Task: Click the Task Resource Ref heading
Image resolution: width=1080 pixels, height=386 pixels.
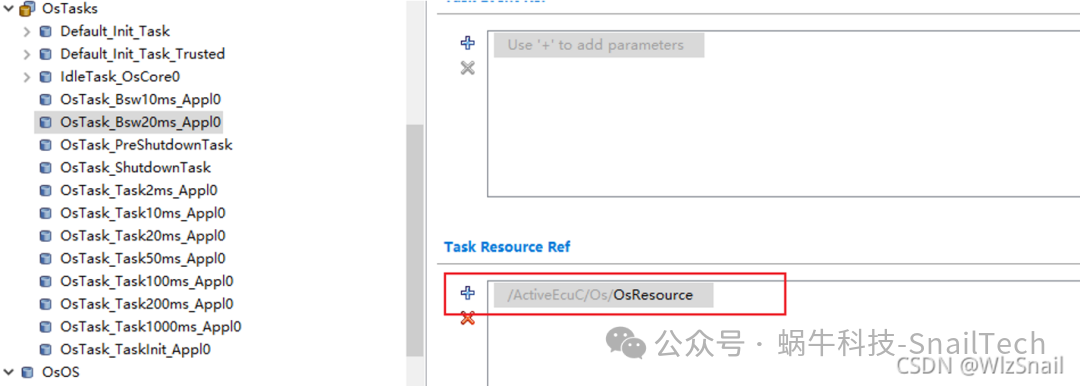Action: pos(507,247)
